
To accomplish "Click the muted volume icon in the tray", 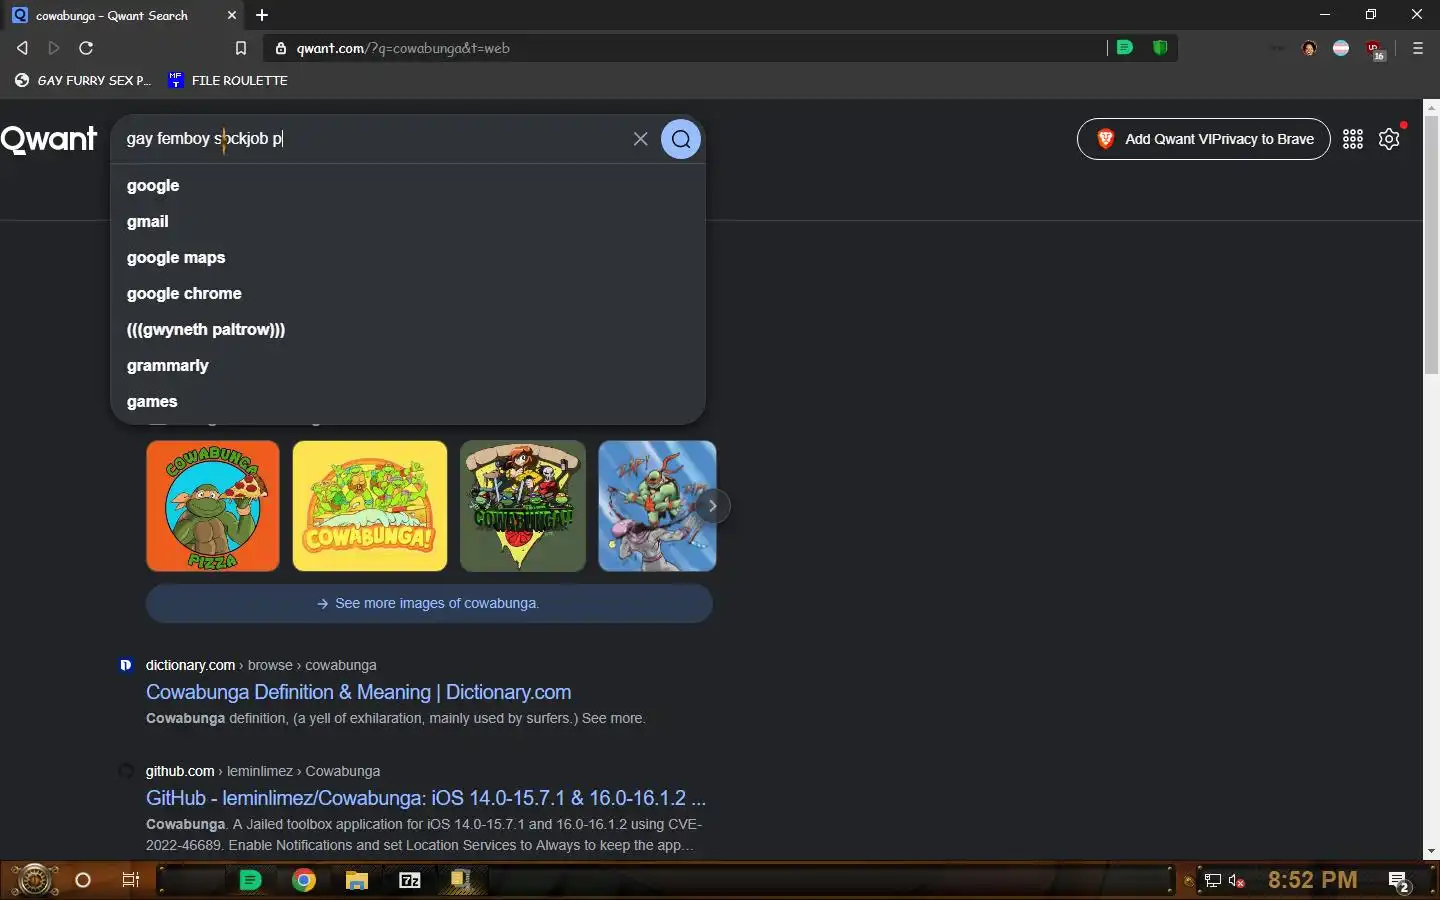I will [1237, 881].
